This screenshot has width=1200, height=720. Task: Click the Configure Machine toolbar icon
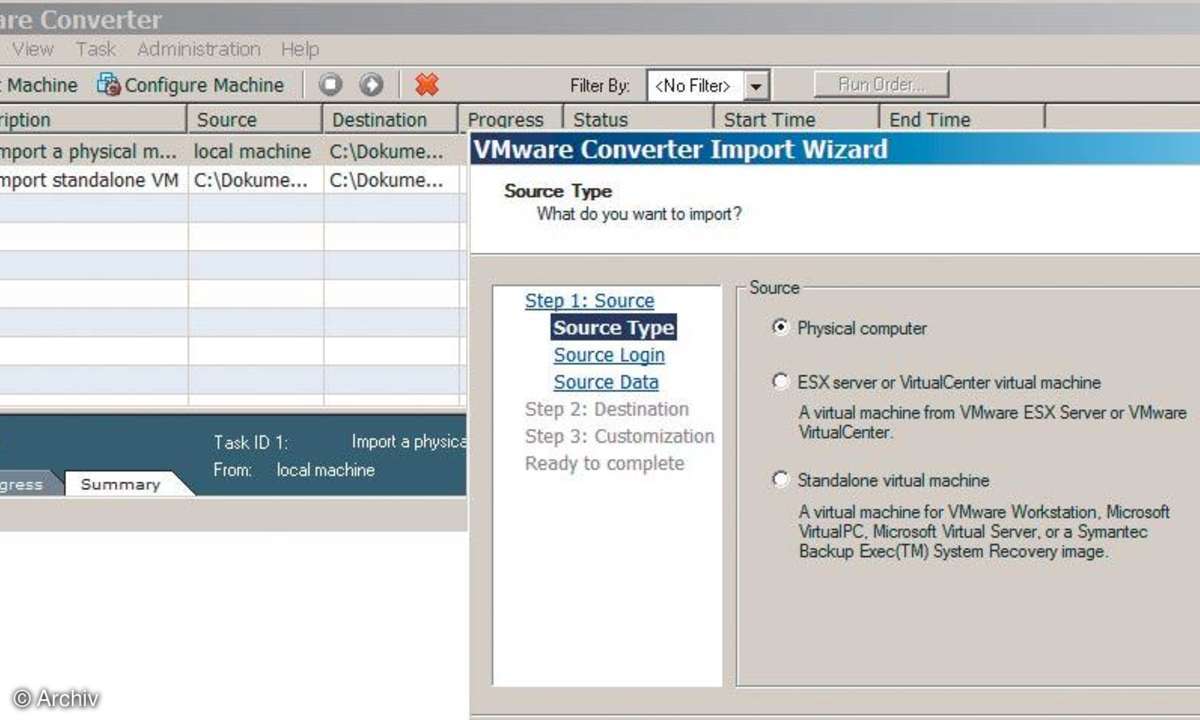[x=108, y=85]
